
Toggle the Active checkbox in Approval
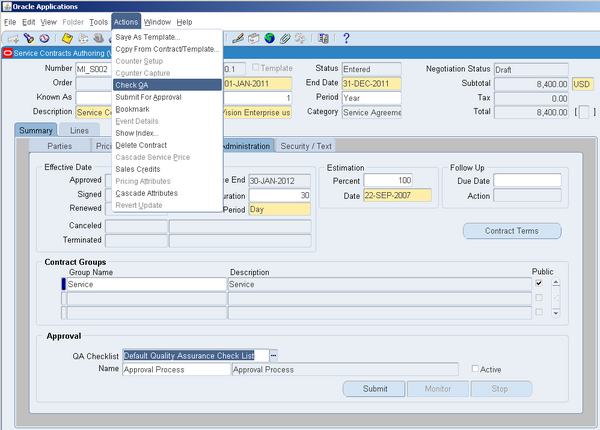(475, 368)
